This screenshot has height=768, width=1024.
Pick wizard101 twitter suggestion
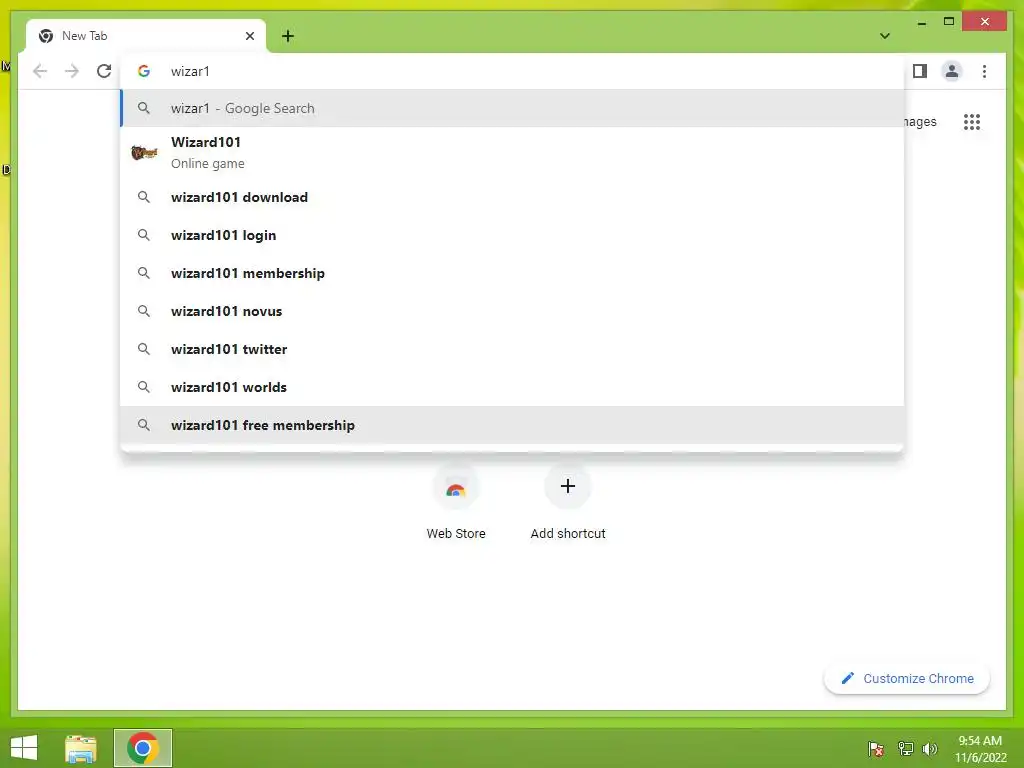[513, 349]
